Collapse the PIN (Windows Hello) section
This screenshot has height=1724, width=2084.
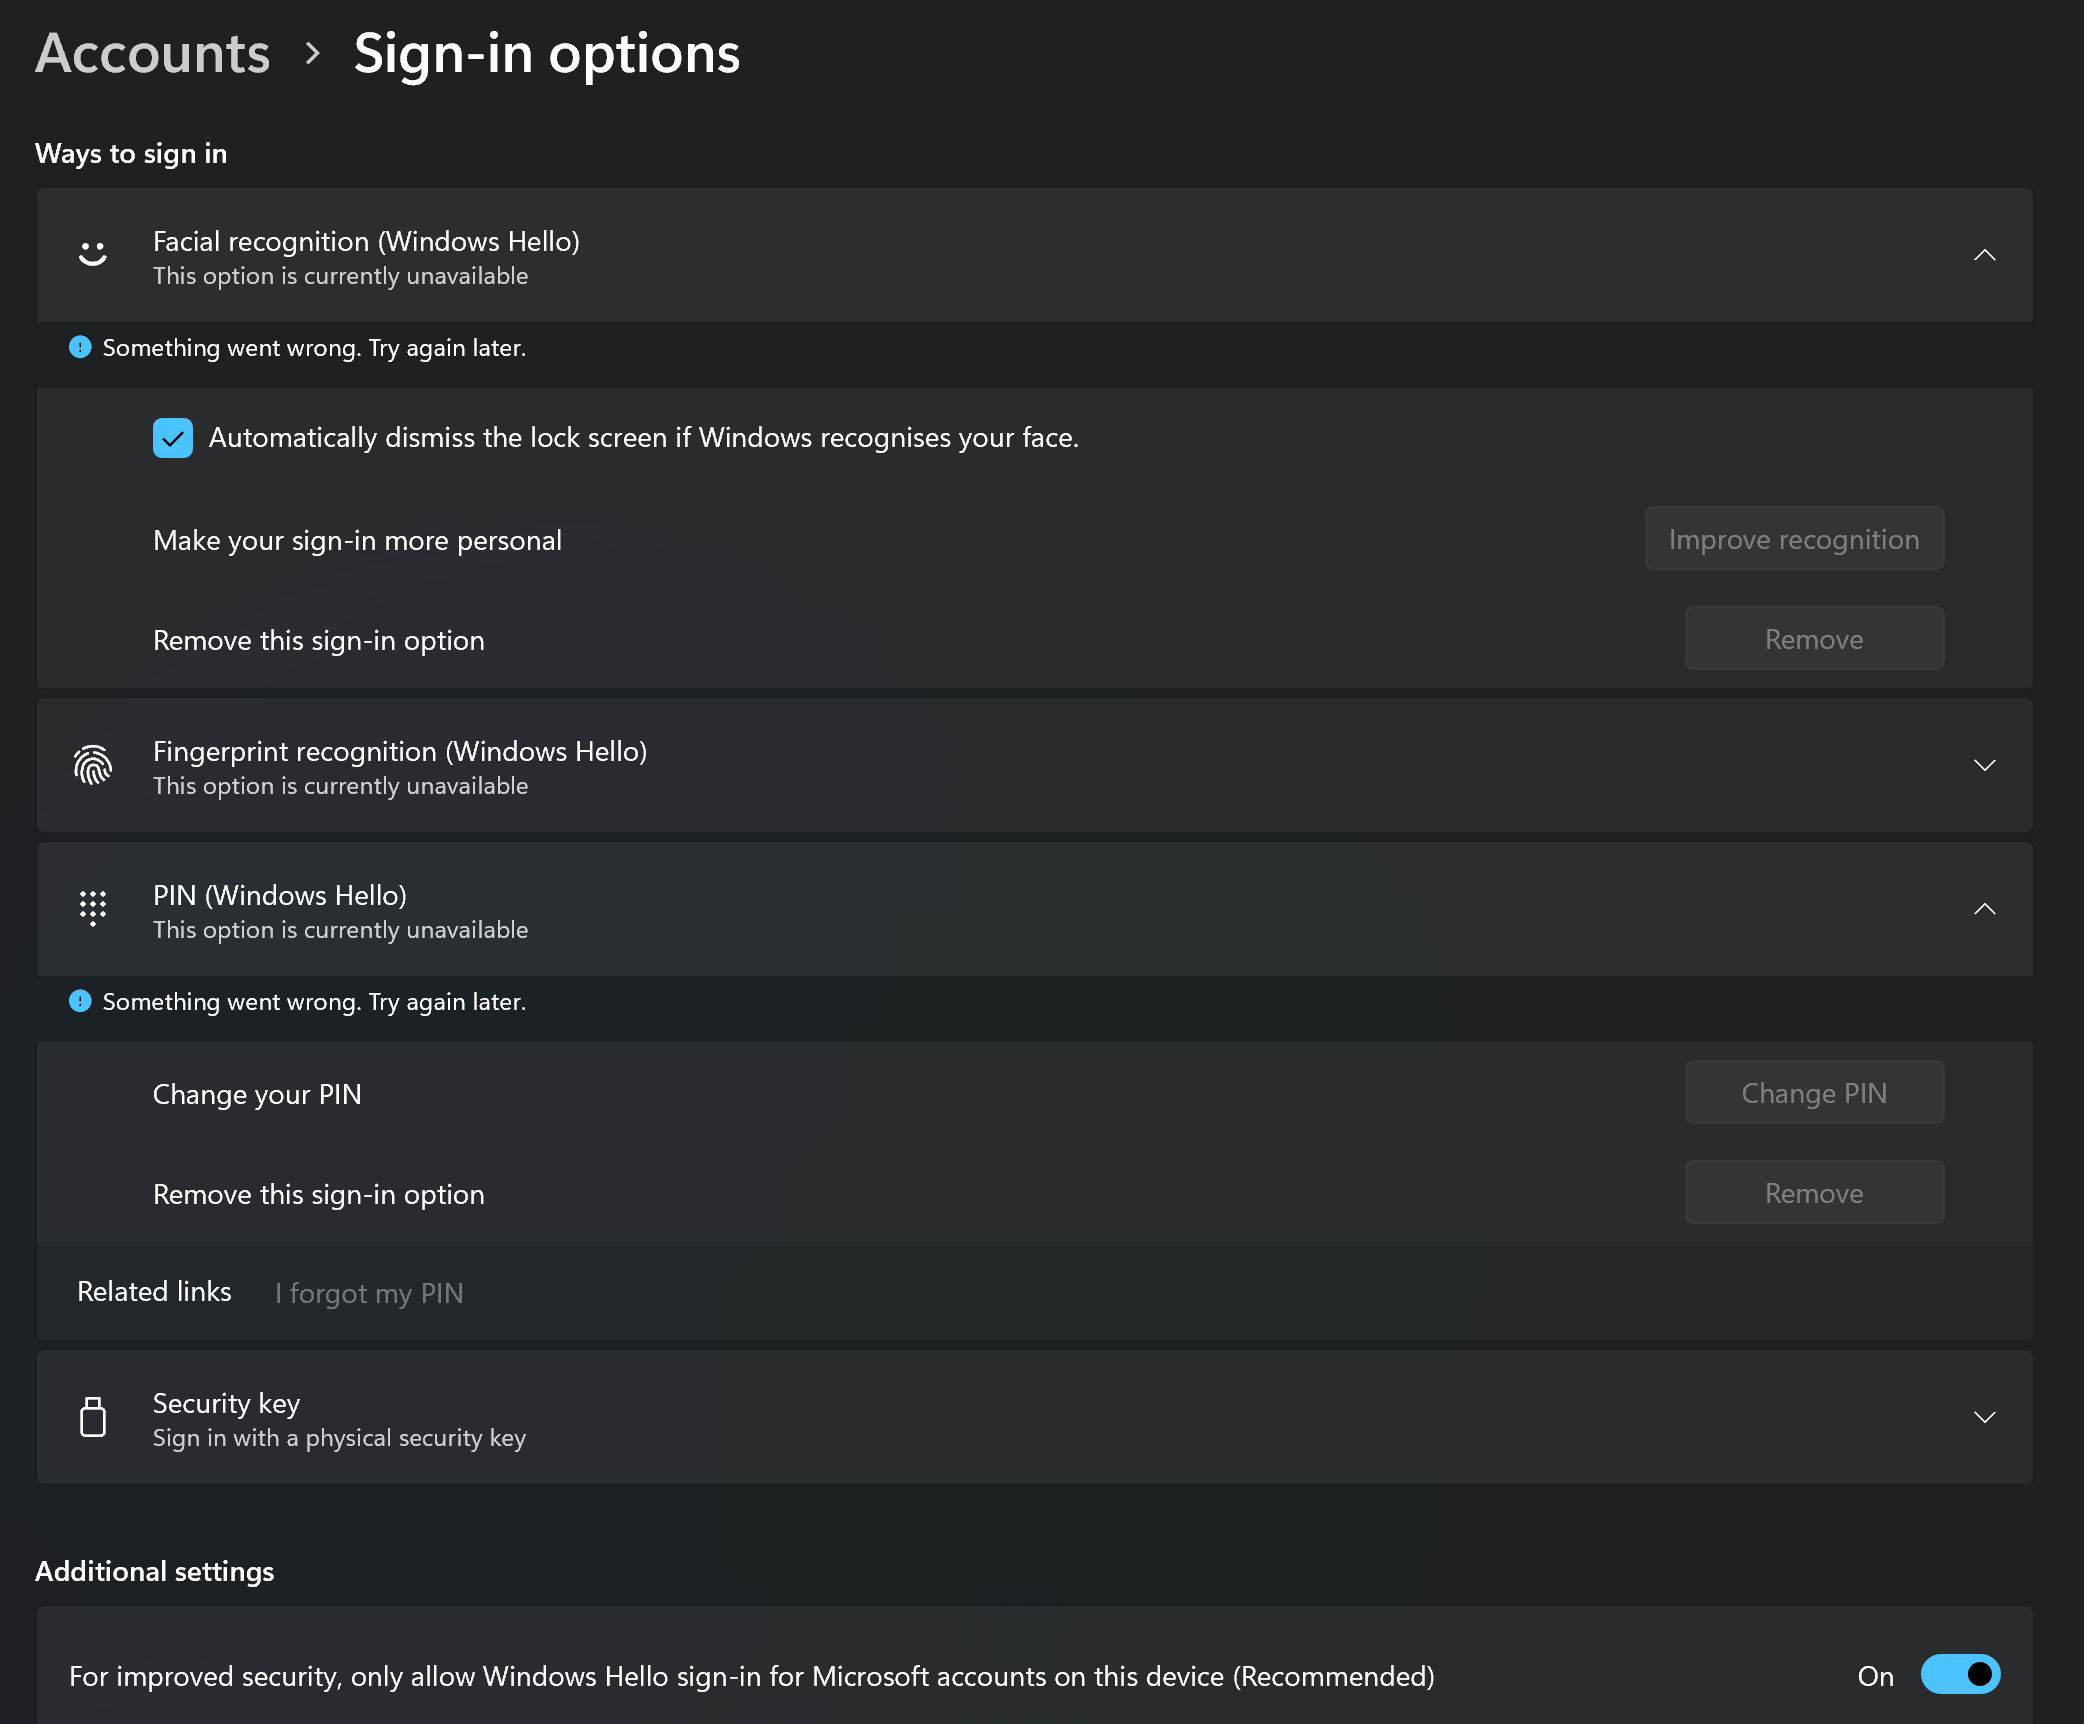[x=1985, y=909]
